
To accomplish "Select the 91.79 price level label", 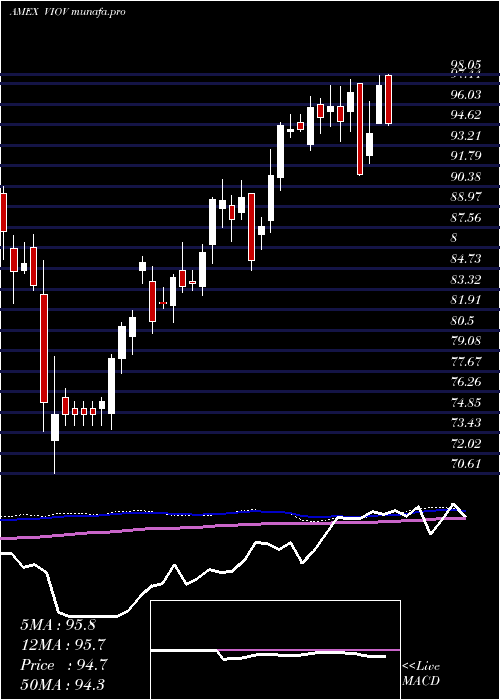I will (466, 156).
